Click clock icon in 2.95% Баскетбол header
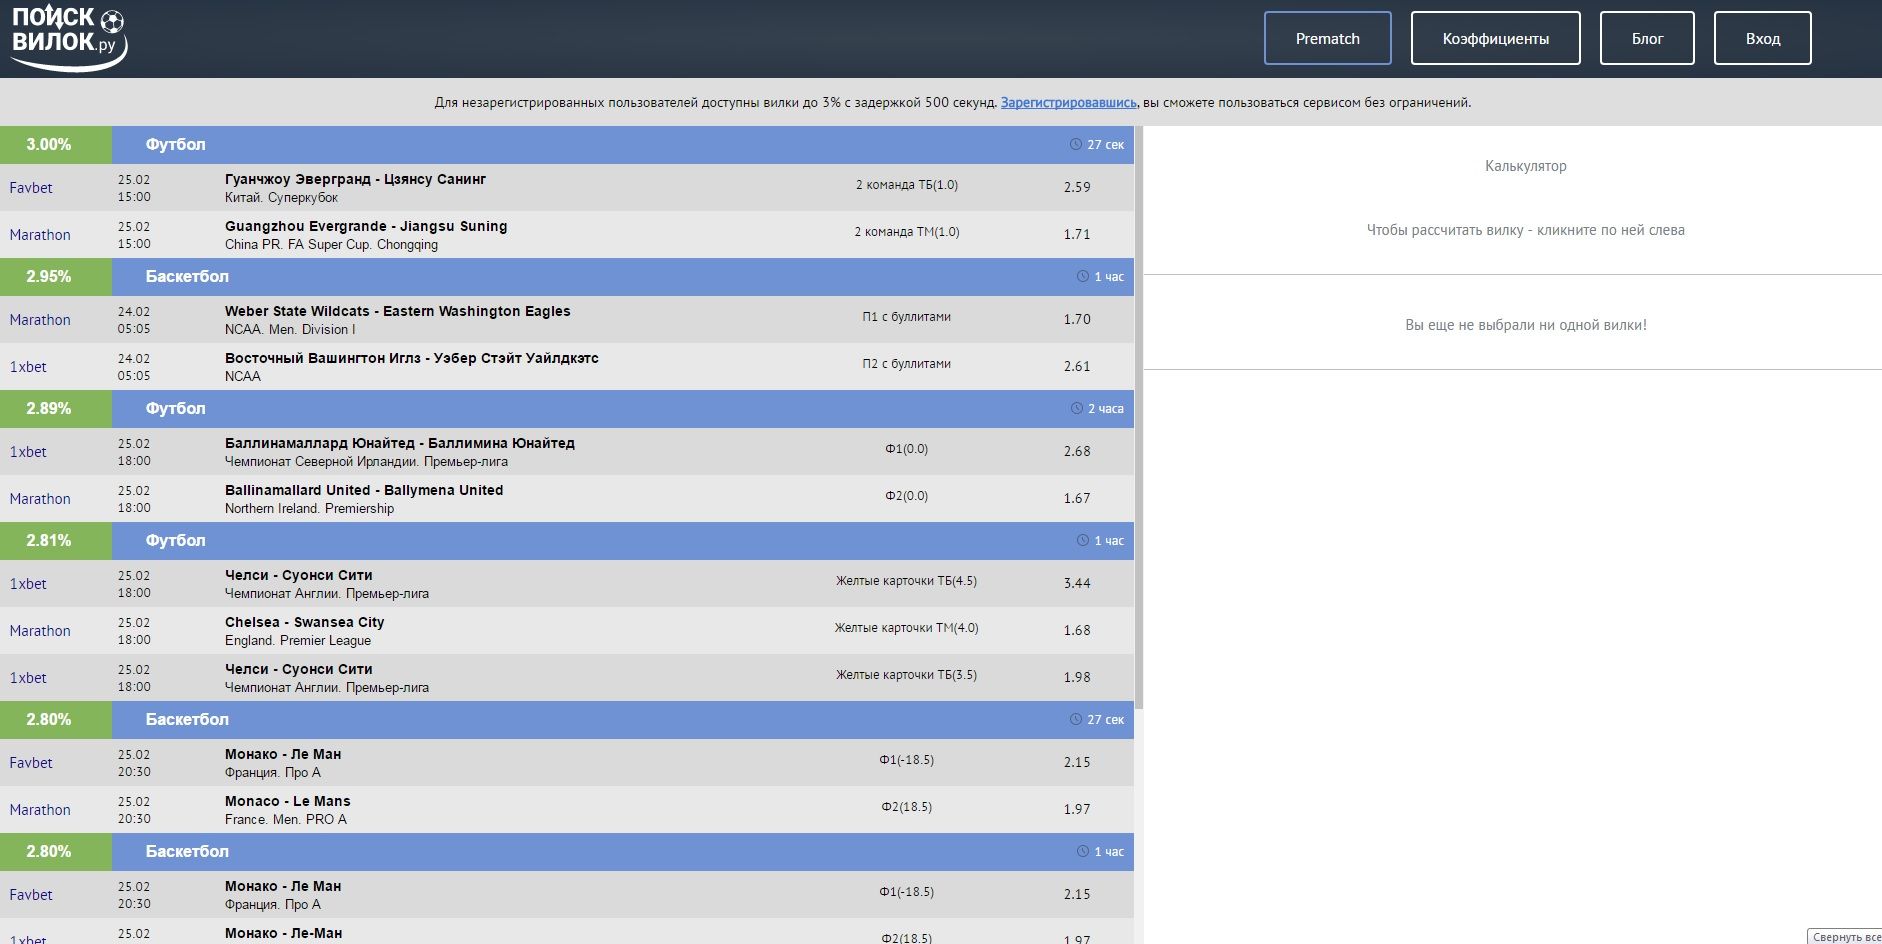 click(1082, 277)
